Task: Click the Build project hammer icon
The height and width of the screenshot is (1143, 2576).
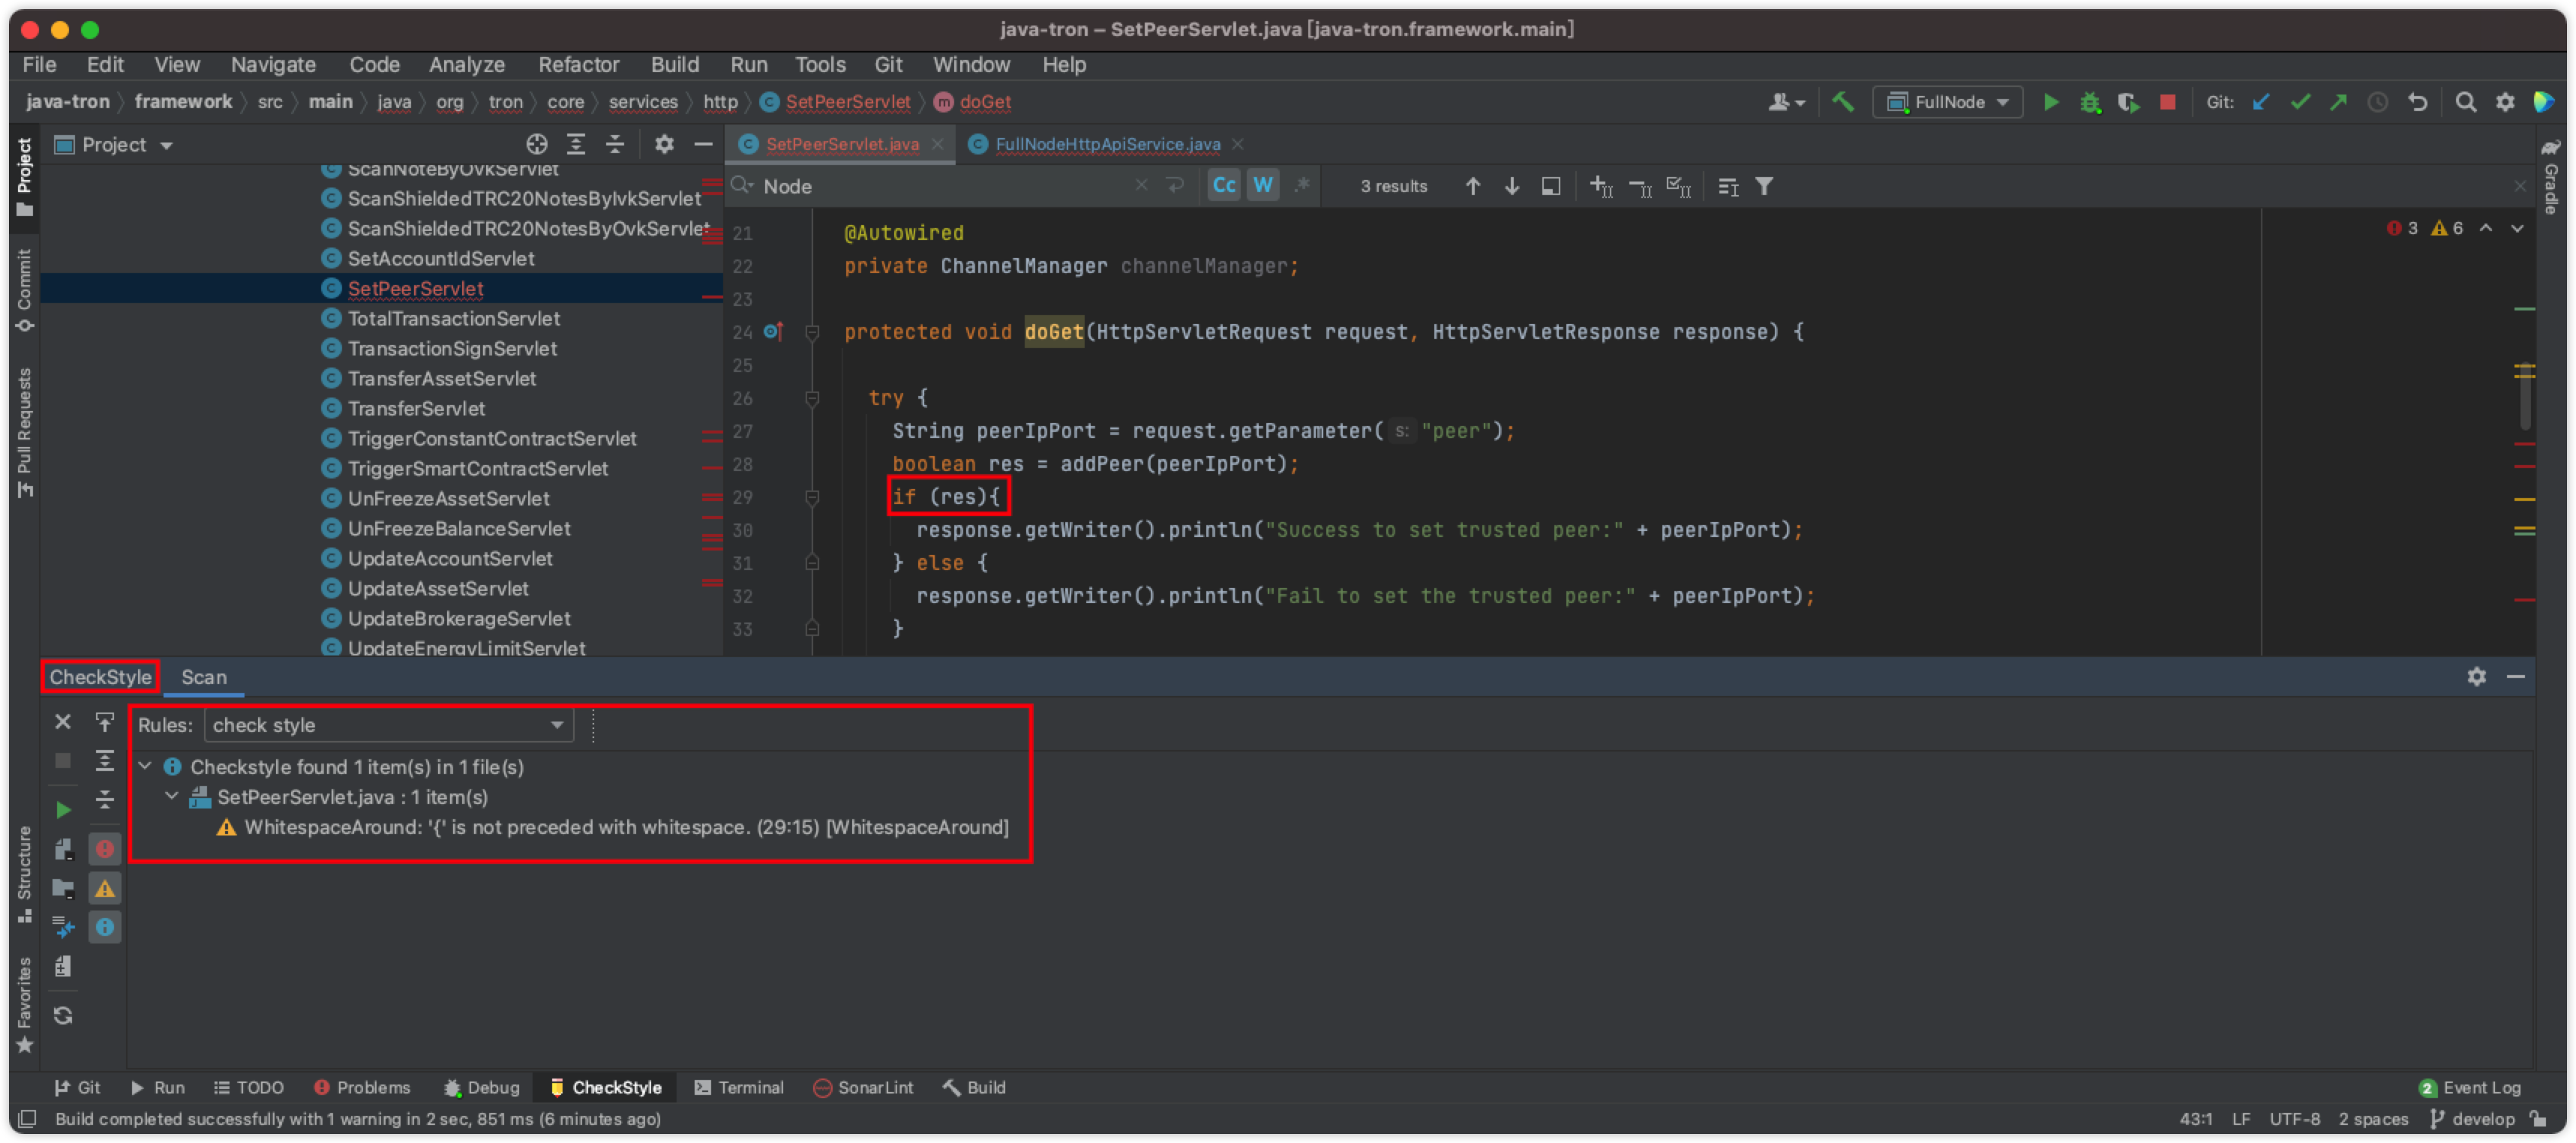Action: pos(1842,102)
